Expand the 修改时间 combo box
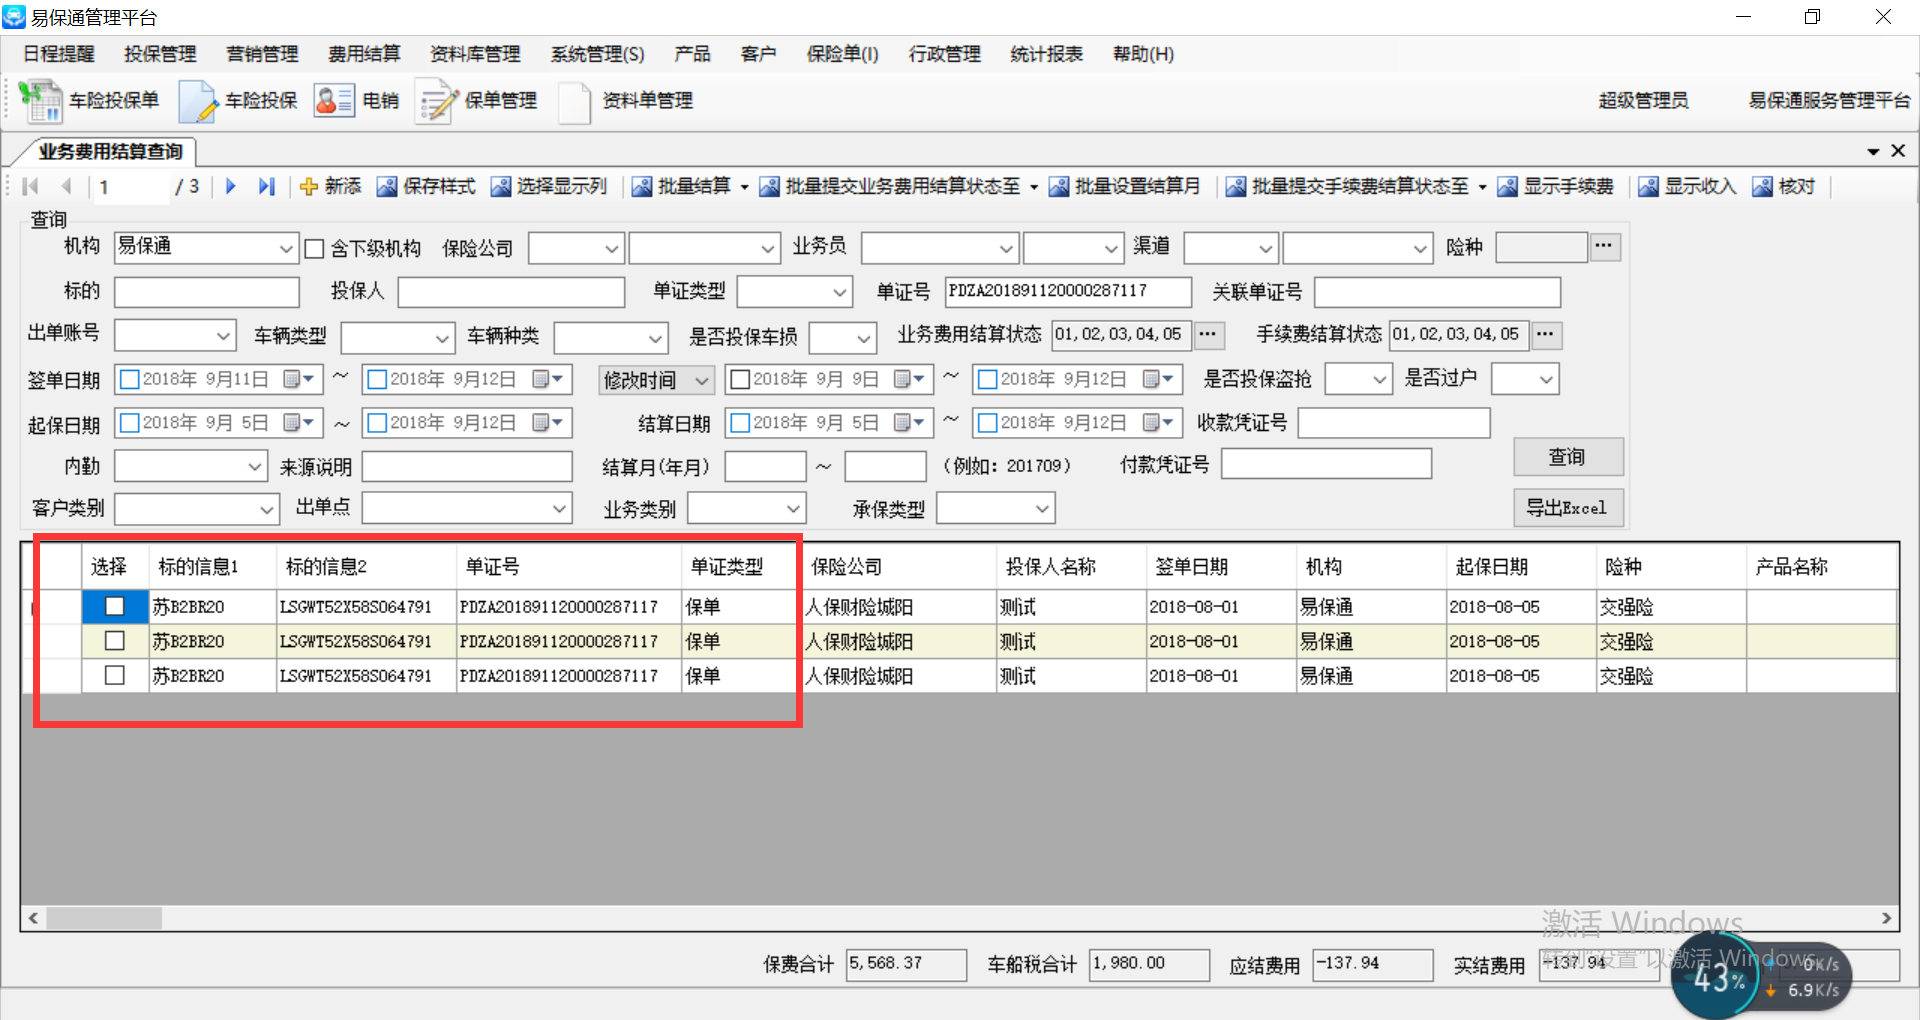1920x1020 pixels. tap(702, 380)
